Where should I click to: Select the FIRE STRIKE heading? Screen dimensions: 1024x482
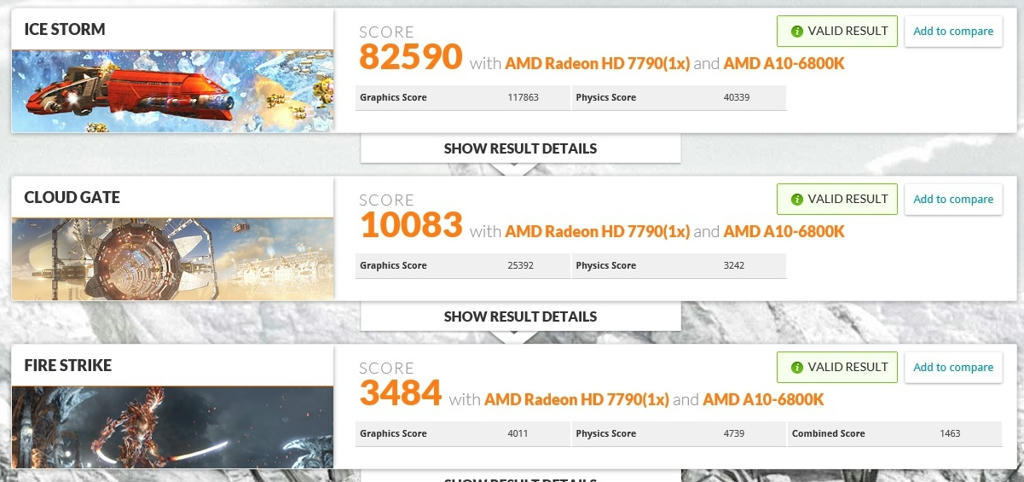[68, 365]
